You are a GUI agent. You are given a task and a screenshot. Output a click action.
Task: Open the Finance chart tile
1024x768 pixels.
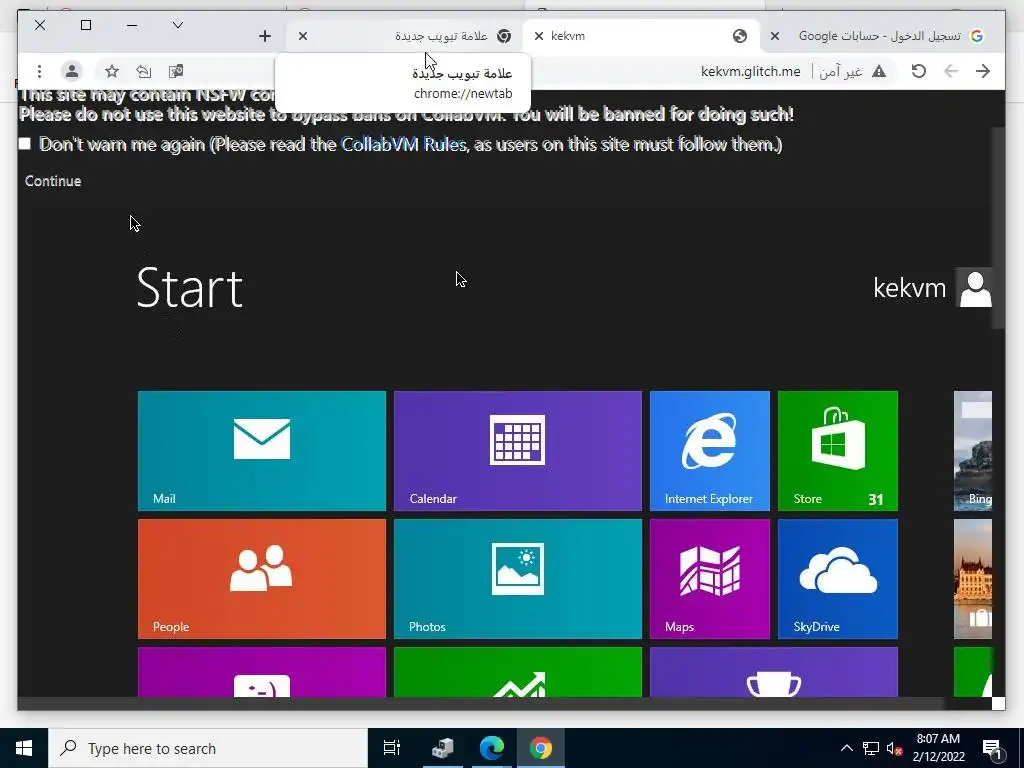pos(518,672)
